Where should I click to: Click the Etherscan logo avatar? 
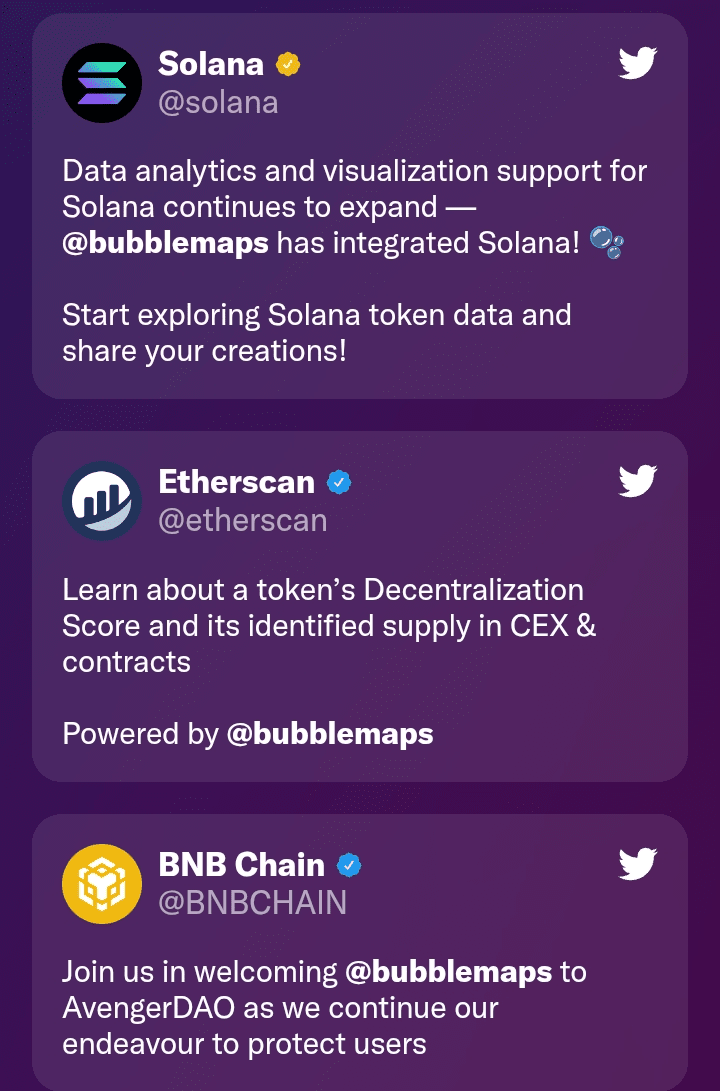click(102, 501)
